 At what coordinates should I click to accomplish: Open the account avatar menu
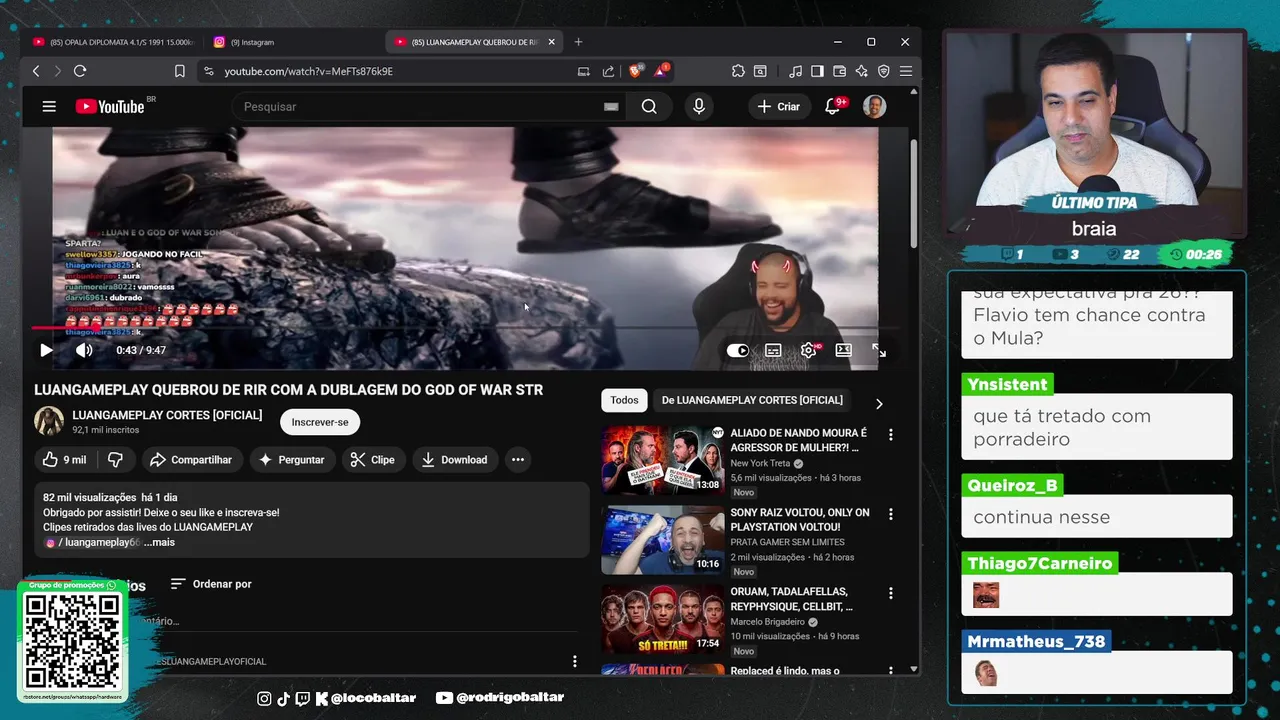pos(874,106)
